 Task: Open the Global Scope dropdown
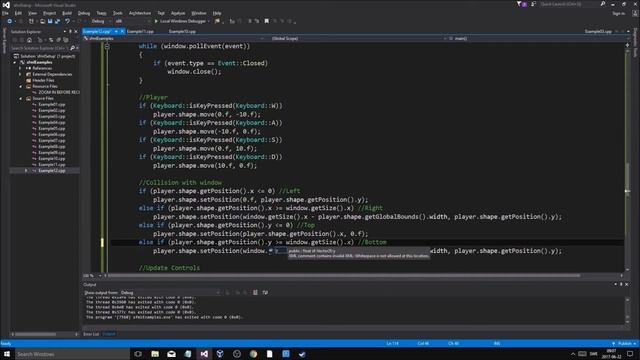tap(355, 38)
